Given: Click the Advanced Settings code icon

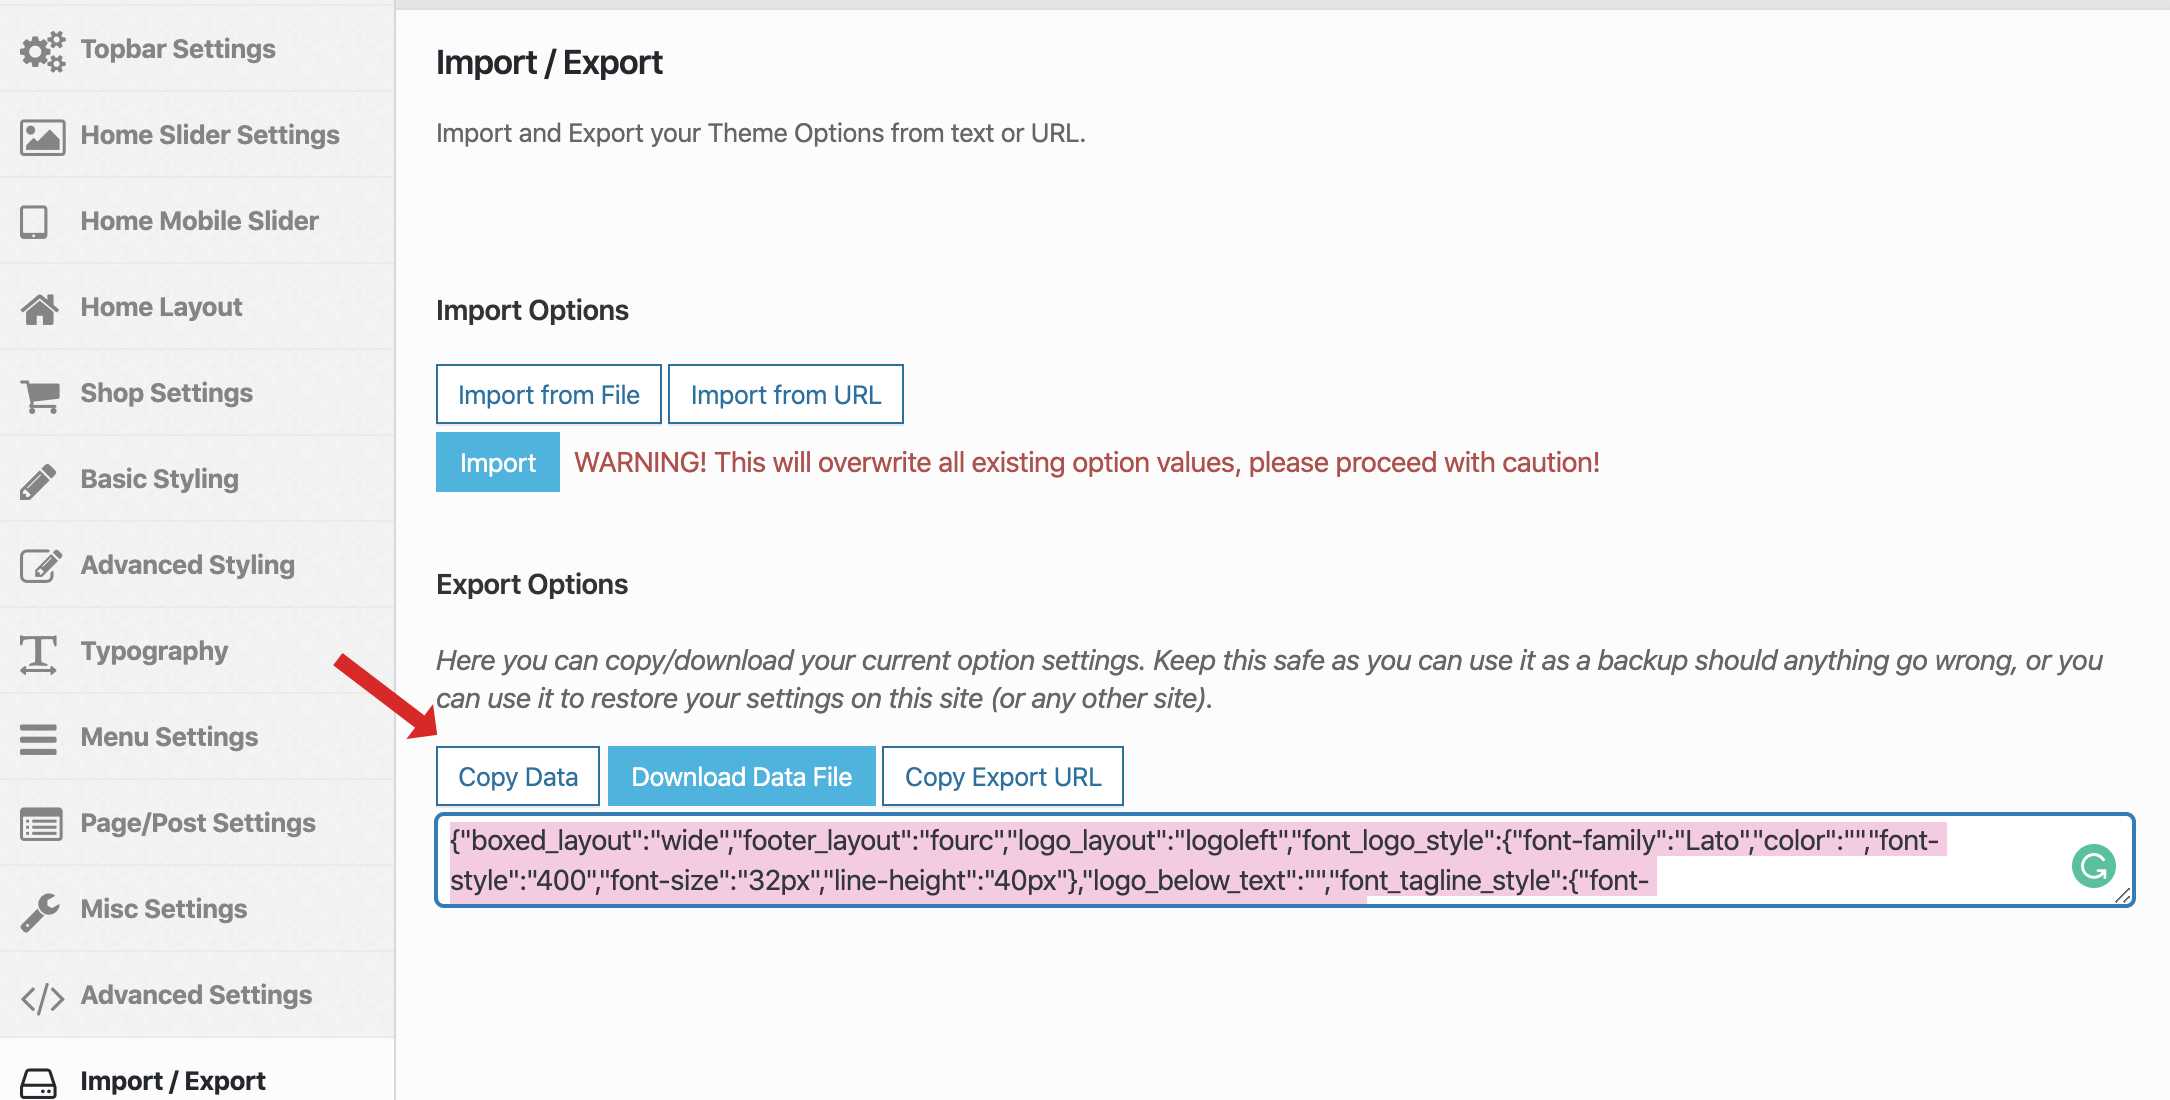Looking at the screenshot, I should click(x=42, y=995).
